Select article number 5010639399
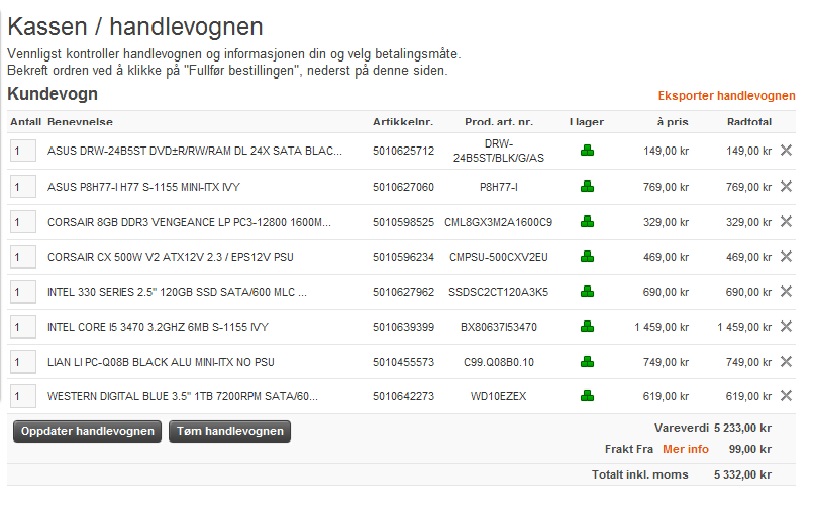816x506 pixels. point(403,327)
